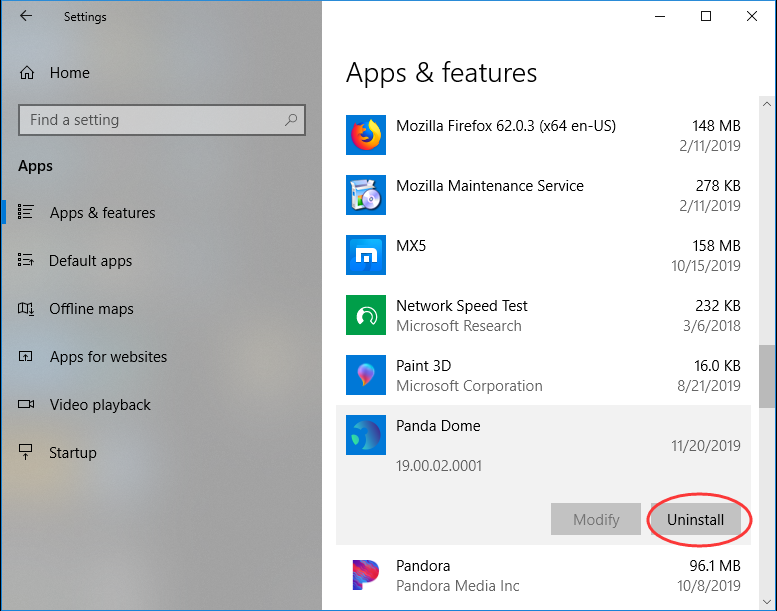Viewport: 777px width, 611px height.
Task: Click the Offline maps sidebar icon
Action: (26, 308)
